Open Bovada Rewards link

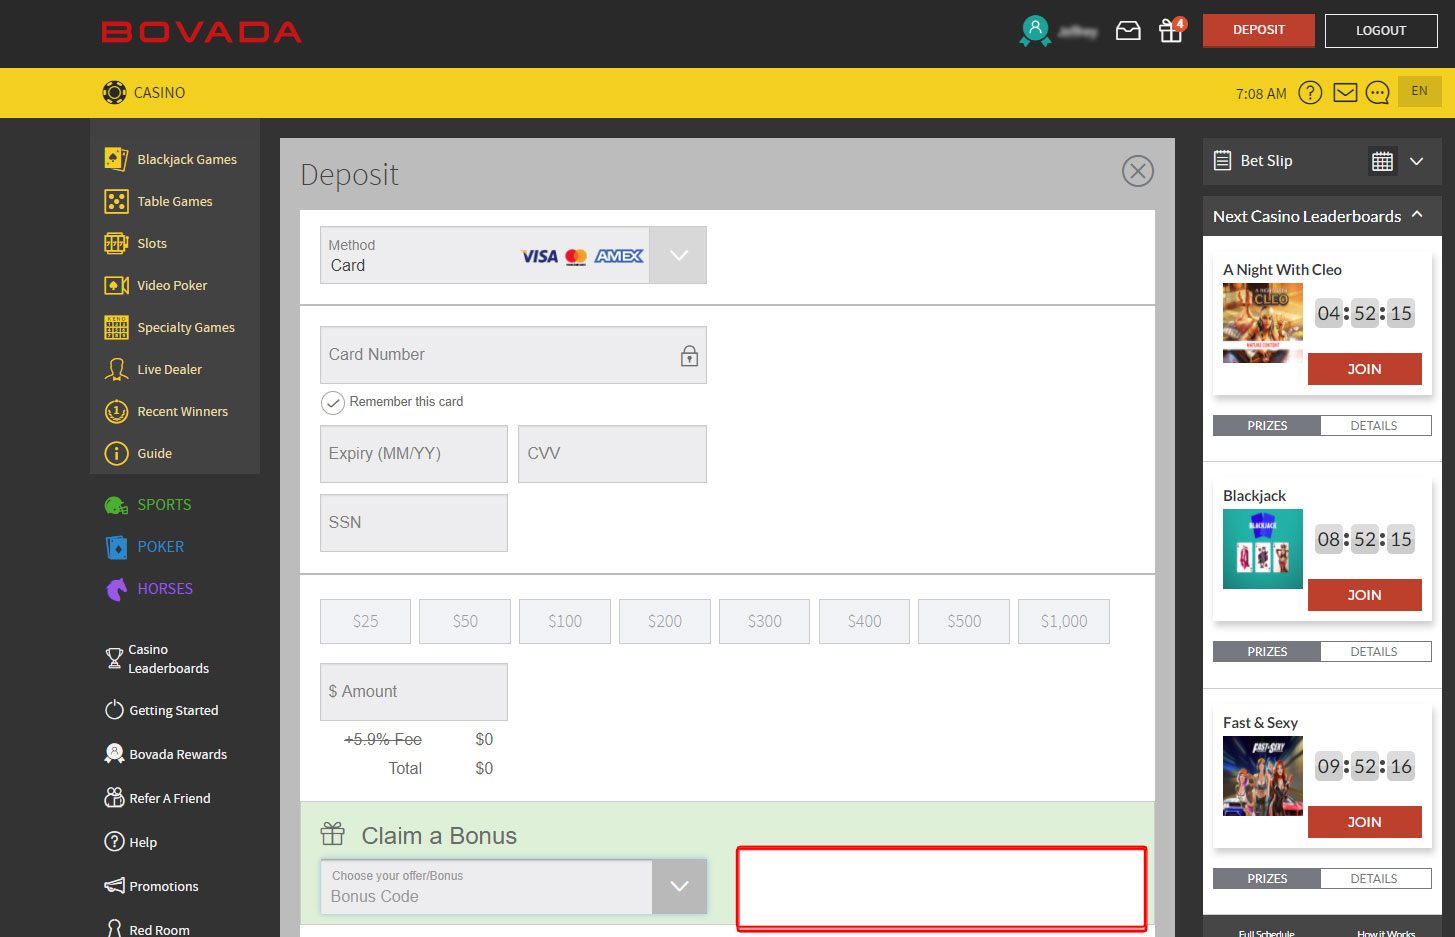pos(178,754)
